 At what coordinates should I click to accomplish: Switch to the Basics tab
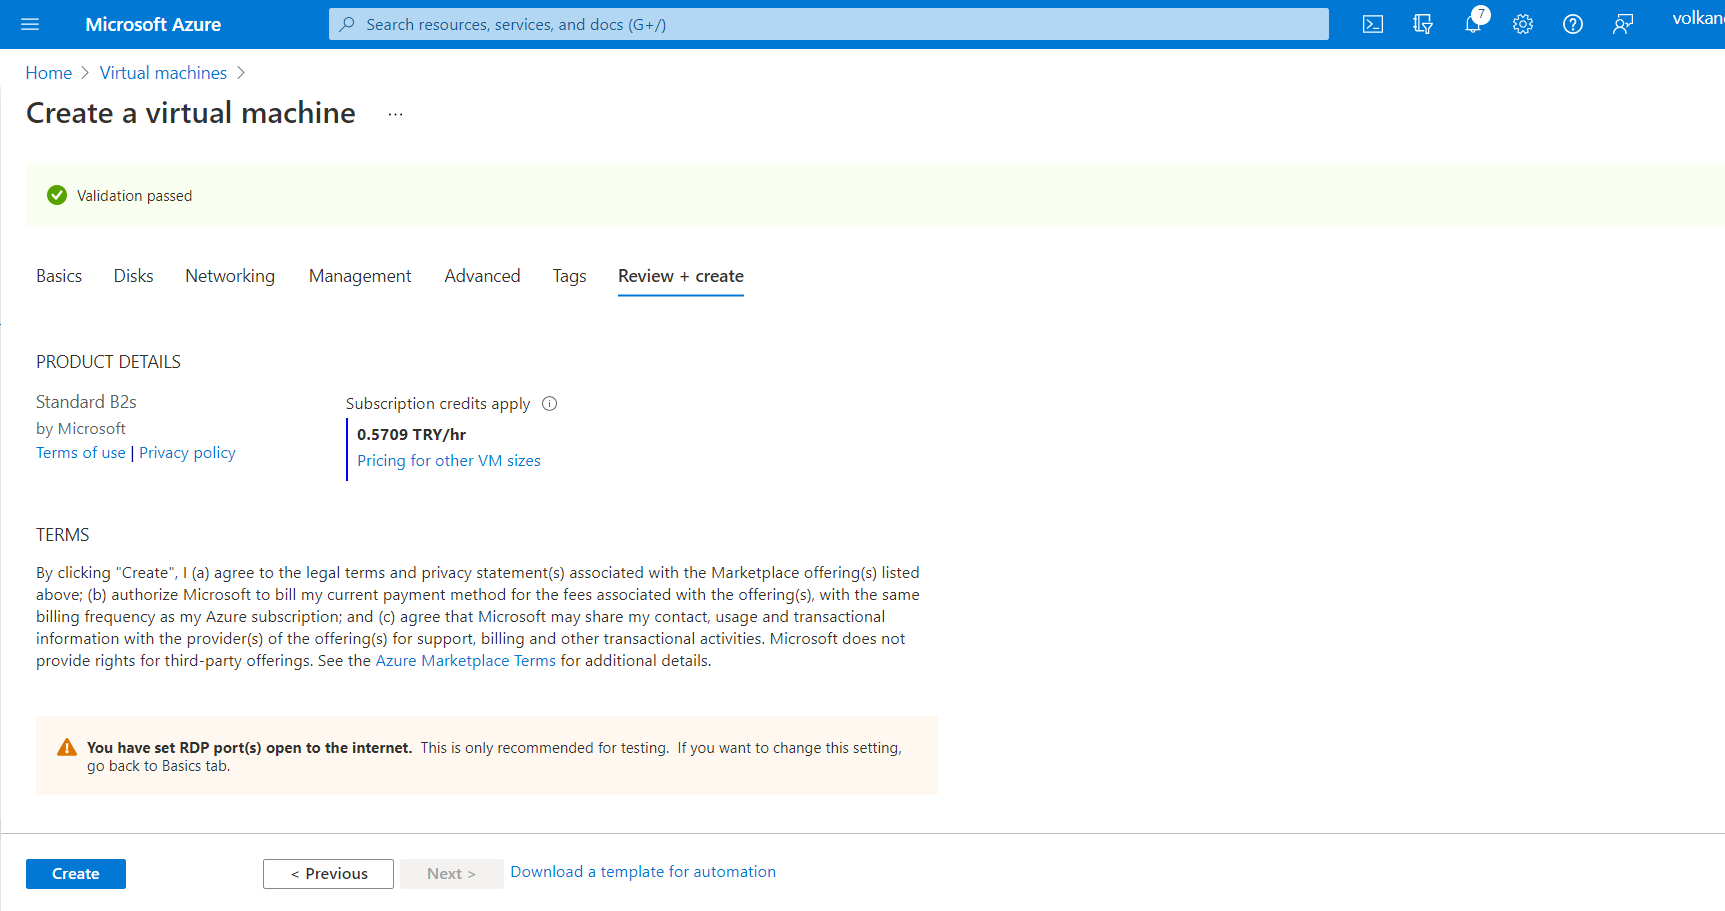pyautogui.click(x=59, y=276)
